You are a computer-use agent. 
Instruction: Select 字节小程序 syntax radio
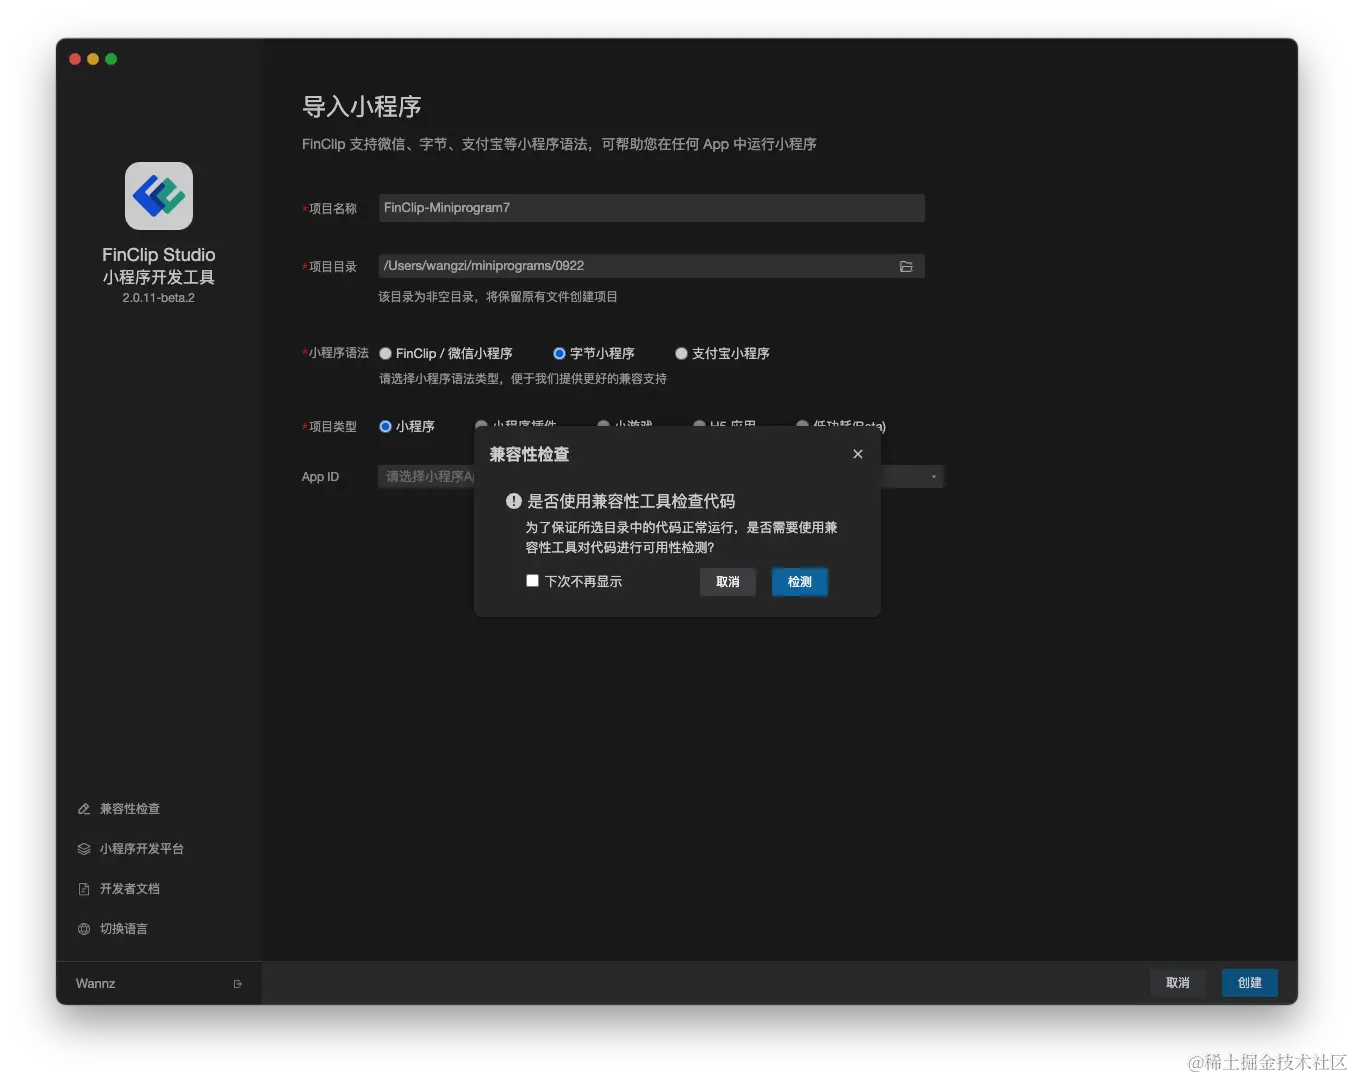pyautogui.click(x=559, y=354)
